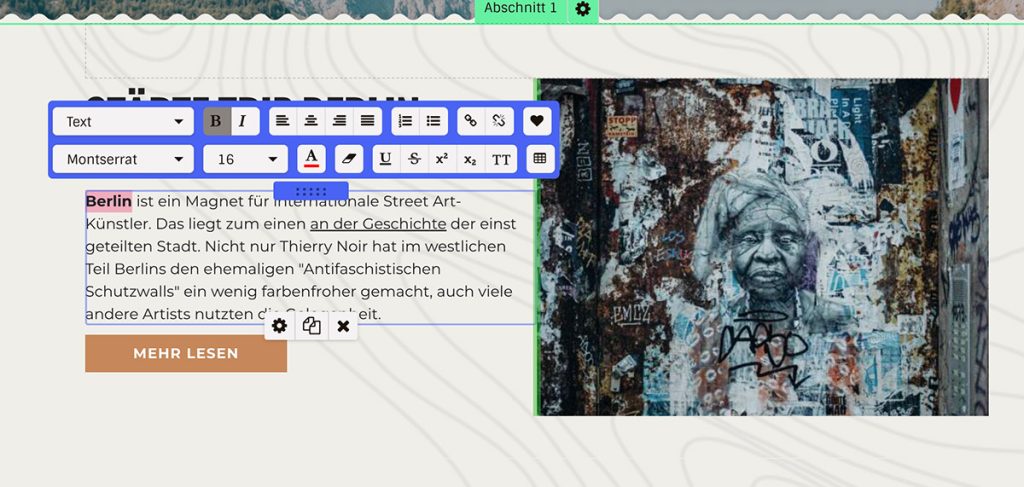Click the MEHR LESEN button

coord(186,353)
